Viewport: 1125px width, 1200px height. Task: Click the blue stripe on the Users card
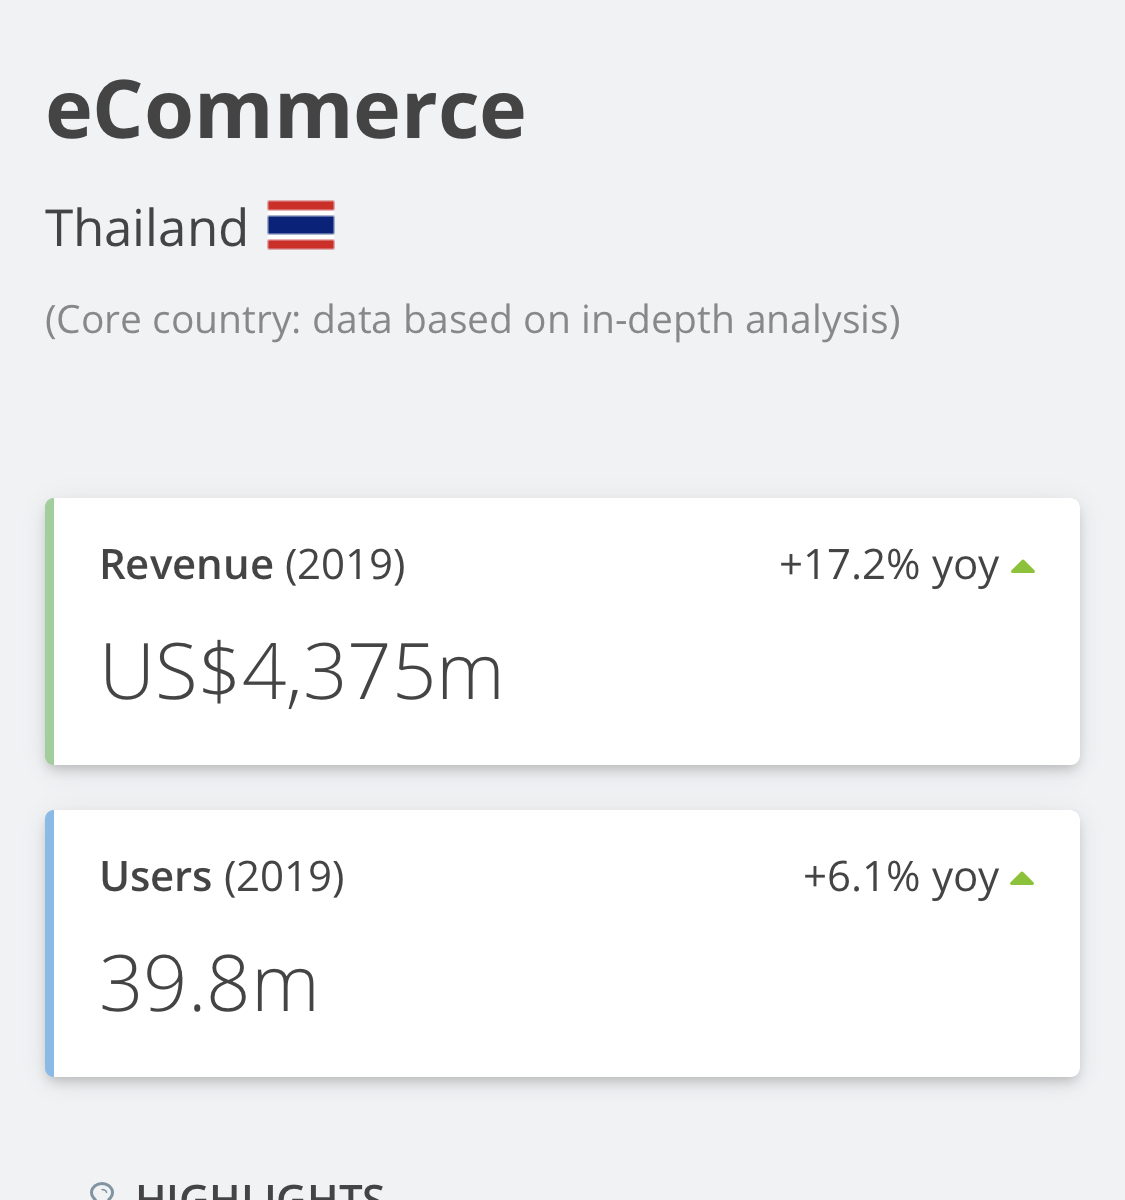tap(50, 943)
